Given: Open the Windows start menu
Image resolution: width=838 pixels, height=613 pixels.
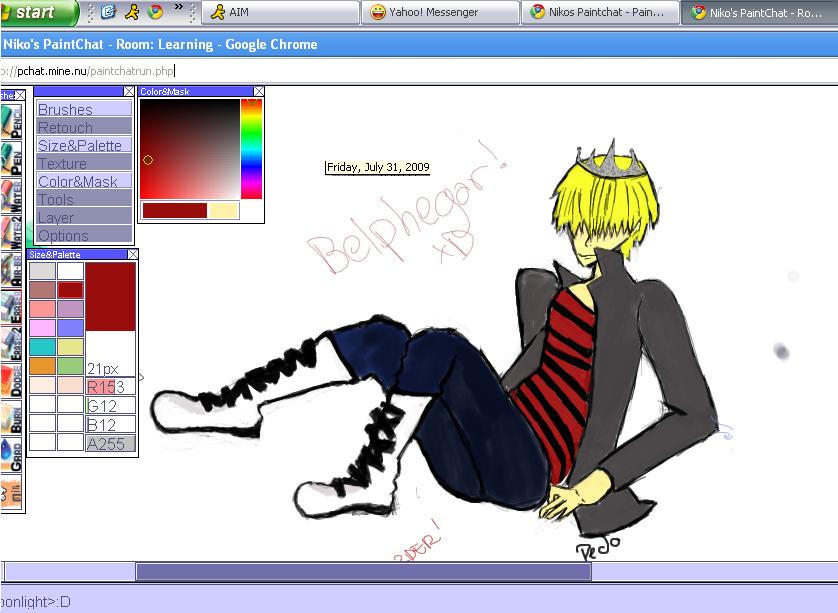Looking at the screenshot, I should tap(38, 12).
